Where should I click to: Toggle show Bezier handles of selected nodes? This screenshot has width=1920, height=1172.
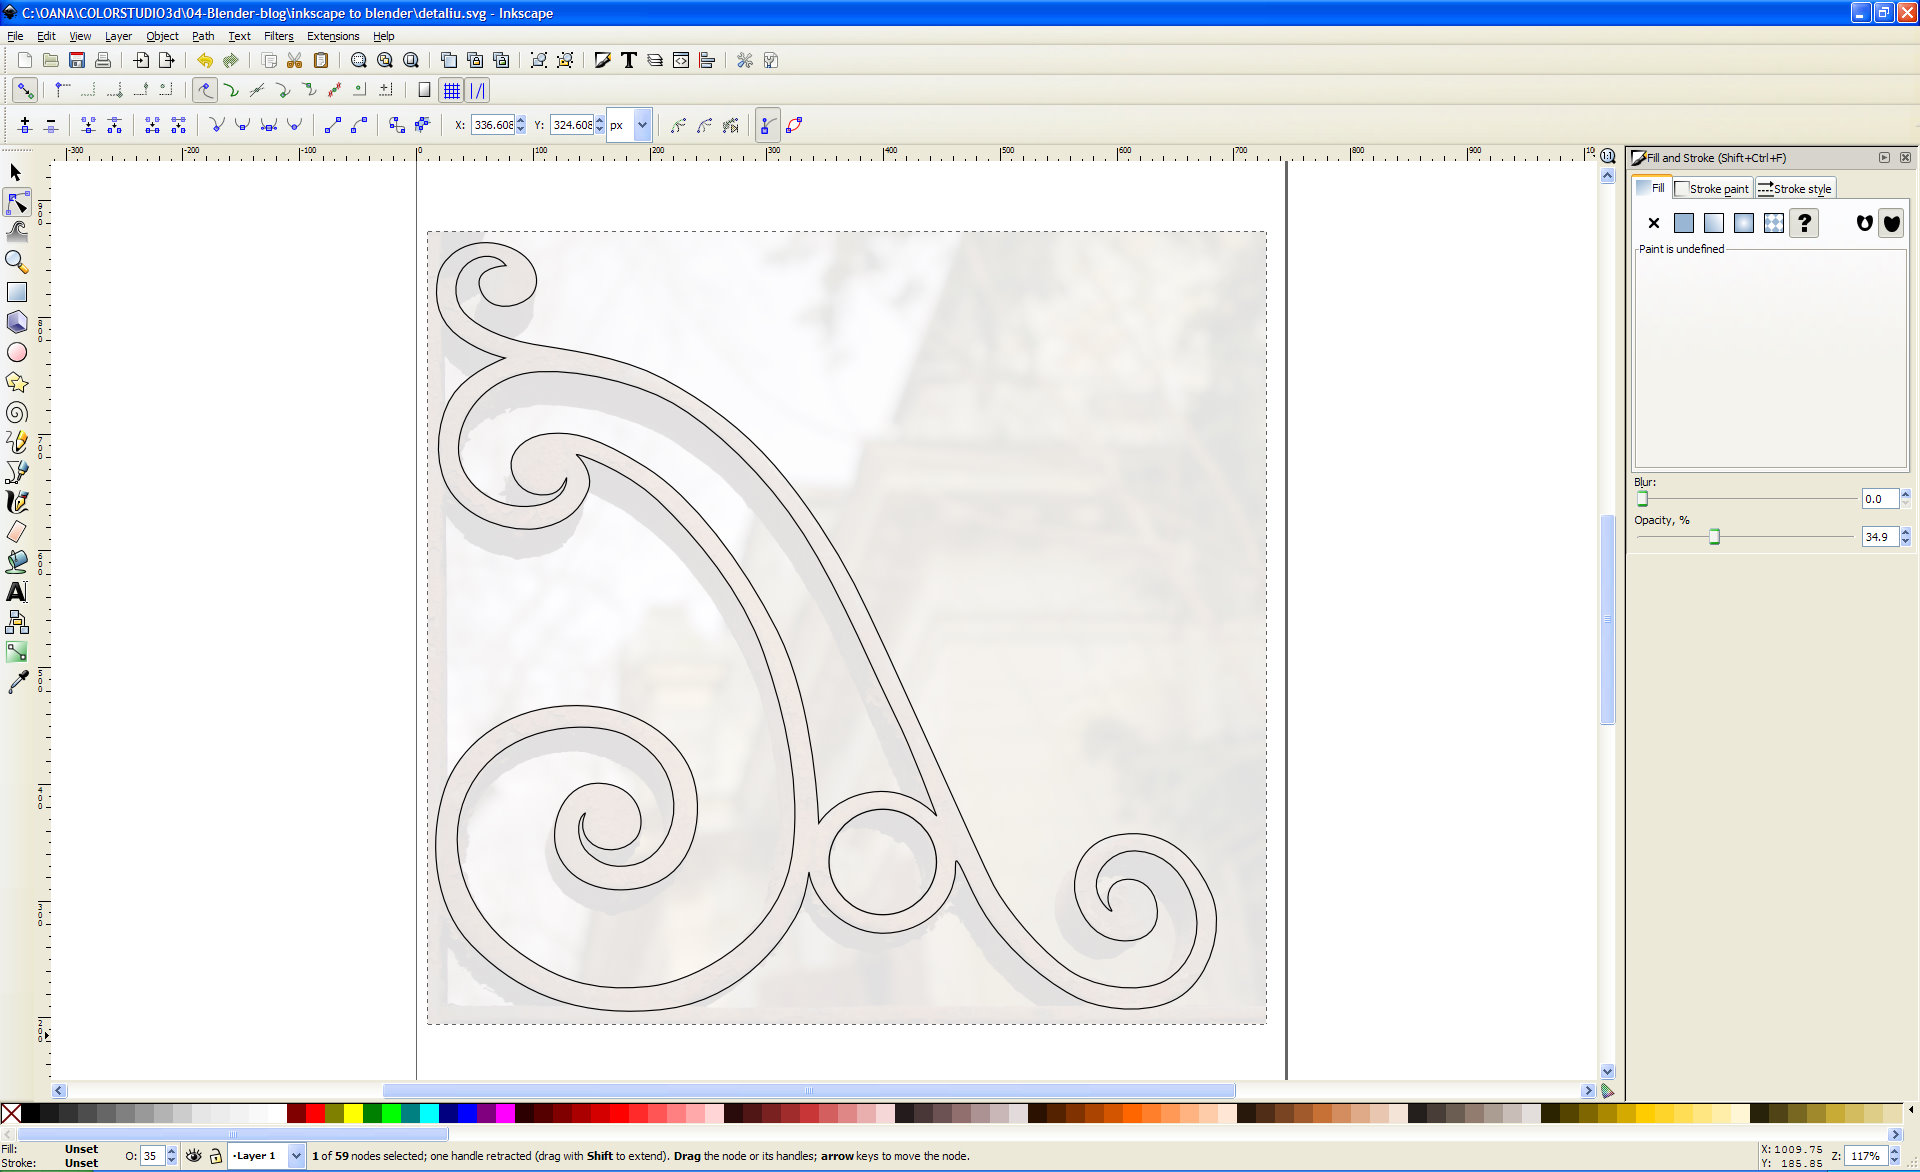tap(767, 125)
